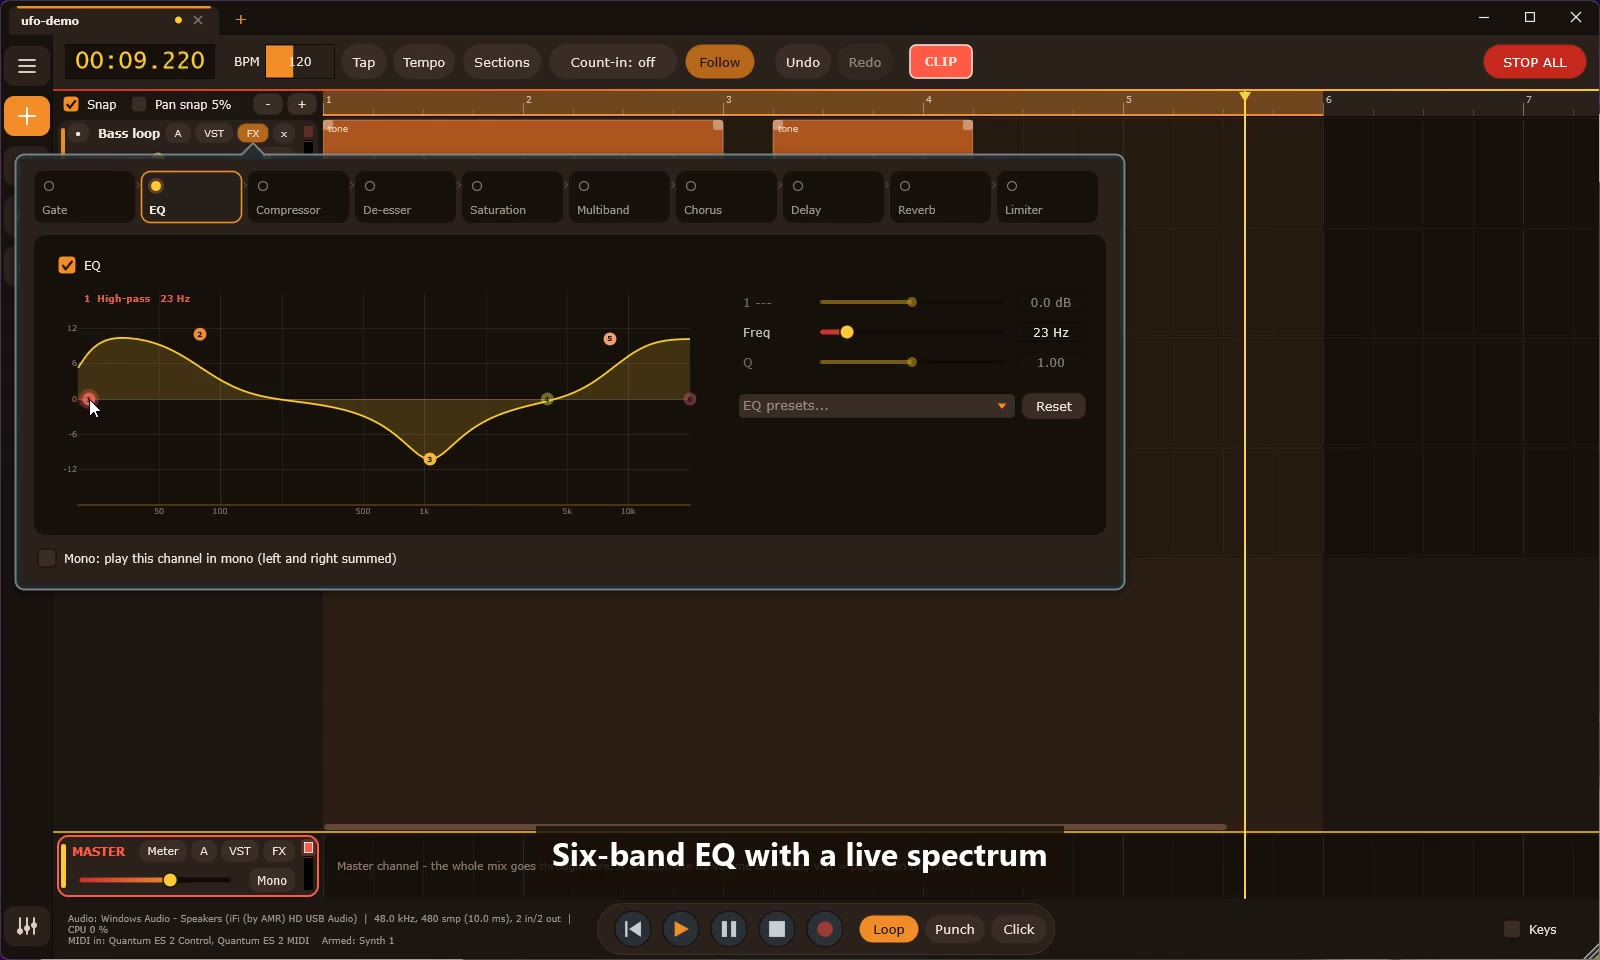Open the hamburger main menu

[x=27, y=66]
